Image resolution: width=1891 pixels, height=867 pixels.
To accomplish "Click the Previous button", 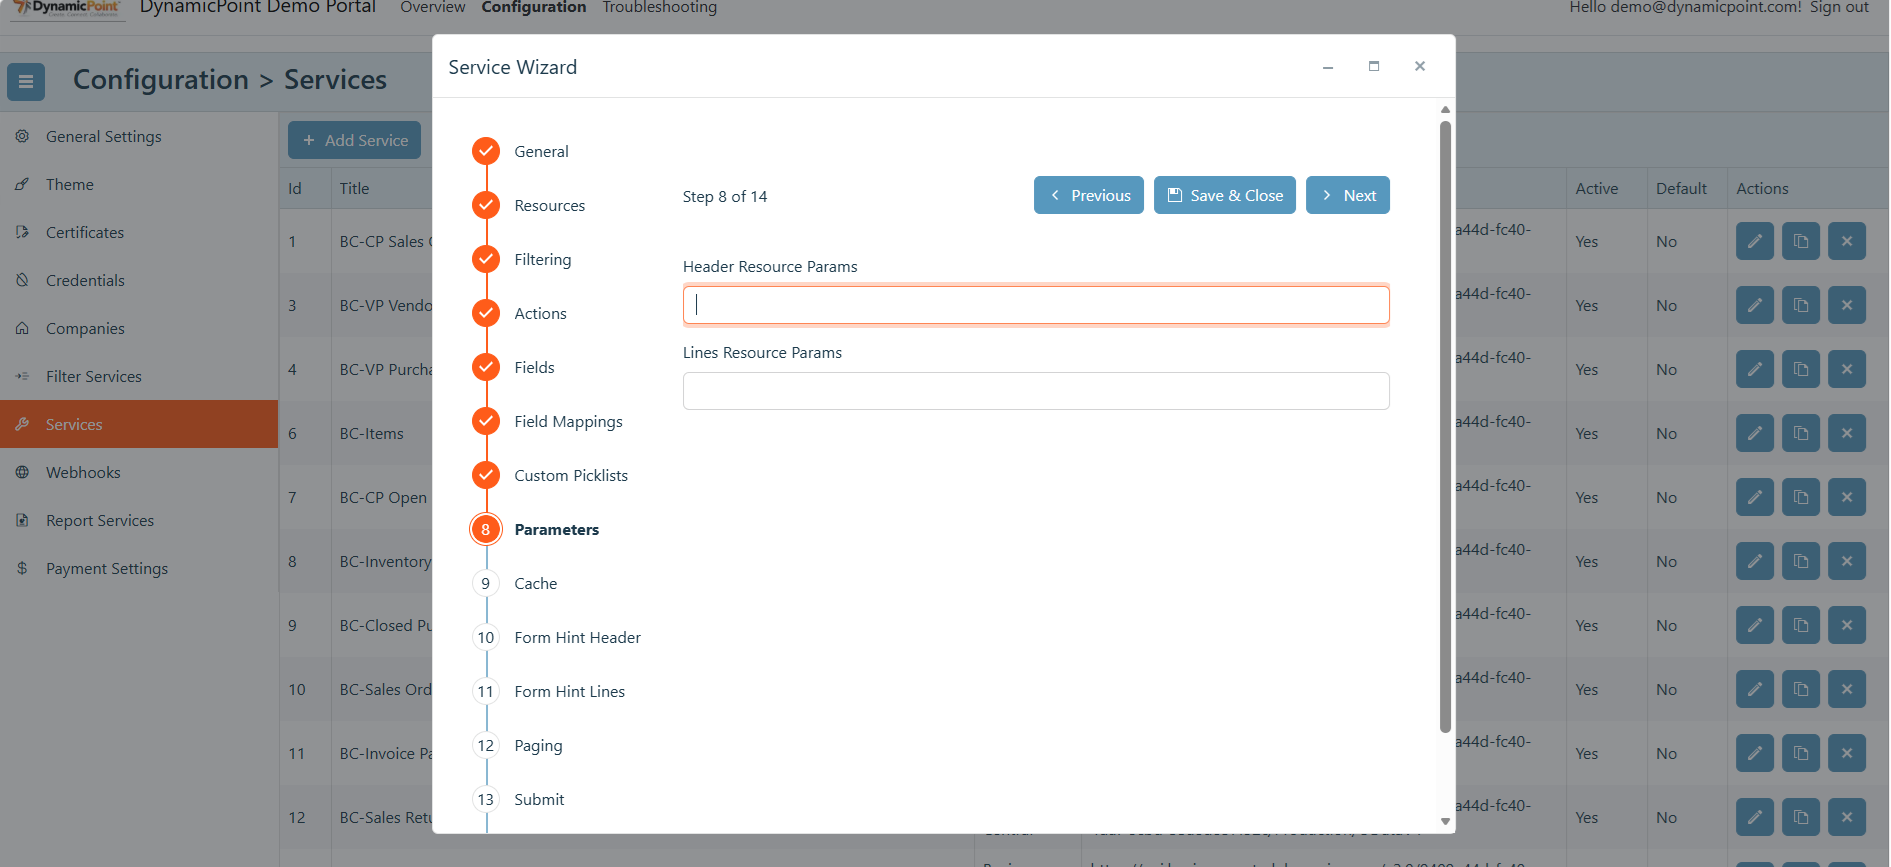I will pos(1089,195).
